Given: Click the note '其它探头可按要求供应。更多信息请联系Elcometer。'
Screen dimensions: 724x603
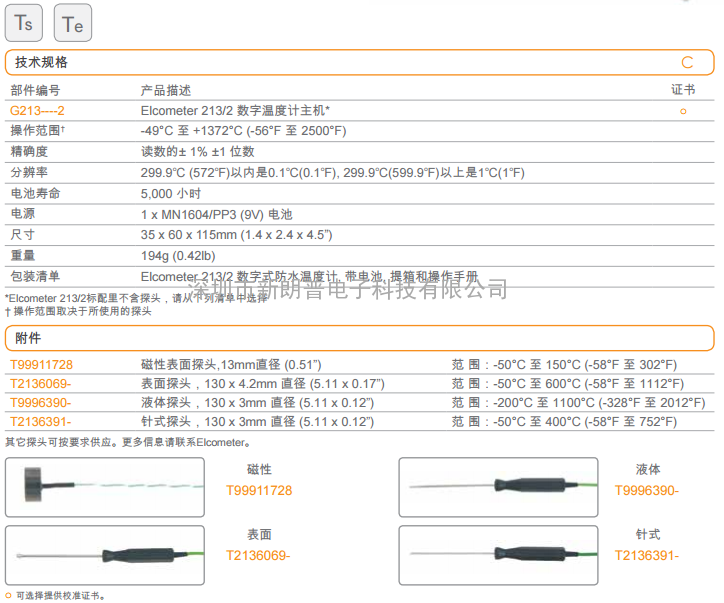Looking at the screenshot, I should pos(128,442).
